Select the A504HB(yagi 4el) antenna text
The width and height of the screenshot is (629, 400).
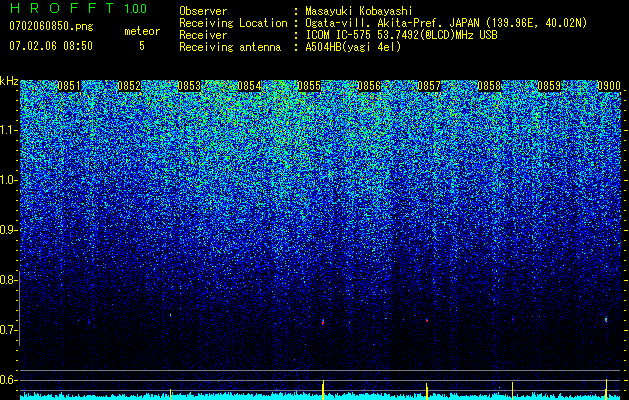click(x=353, y=47)
